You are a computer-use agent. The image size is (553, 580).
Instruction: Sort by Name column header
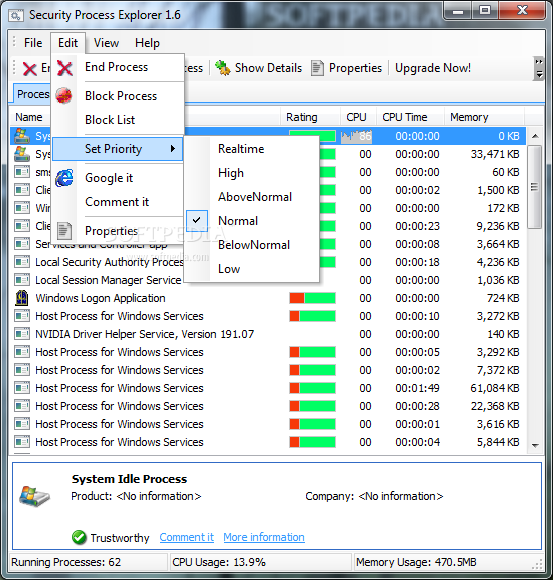[x=30, y=117]
